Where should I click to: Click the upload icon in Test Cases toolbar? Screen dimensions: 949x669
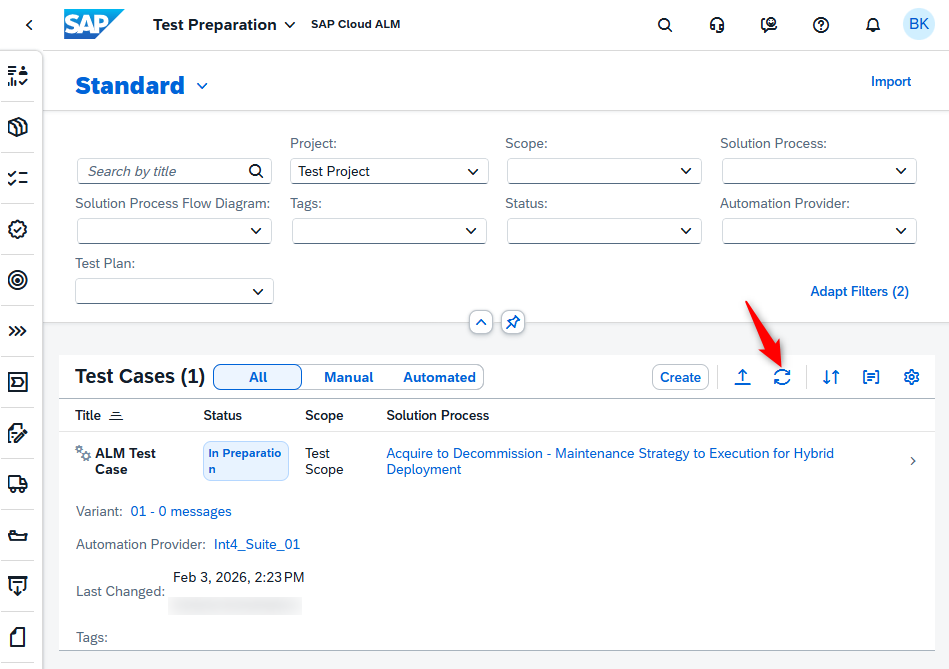pyautogui.click(x=743, y=377)
